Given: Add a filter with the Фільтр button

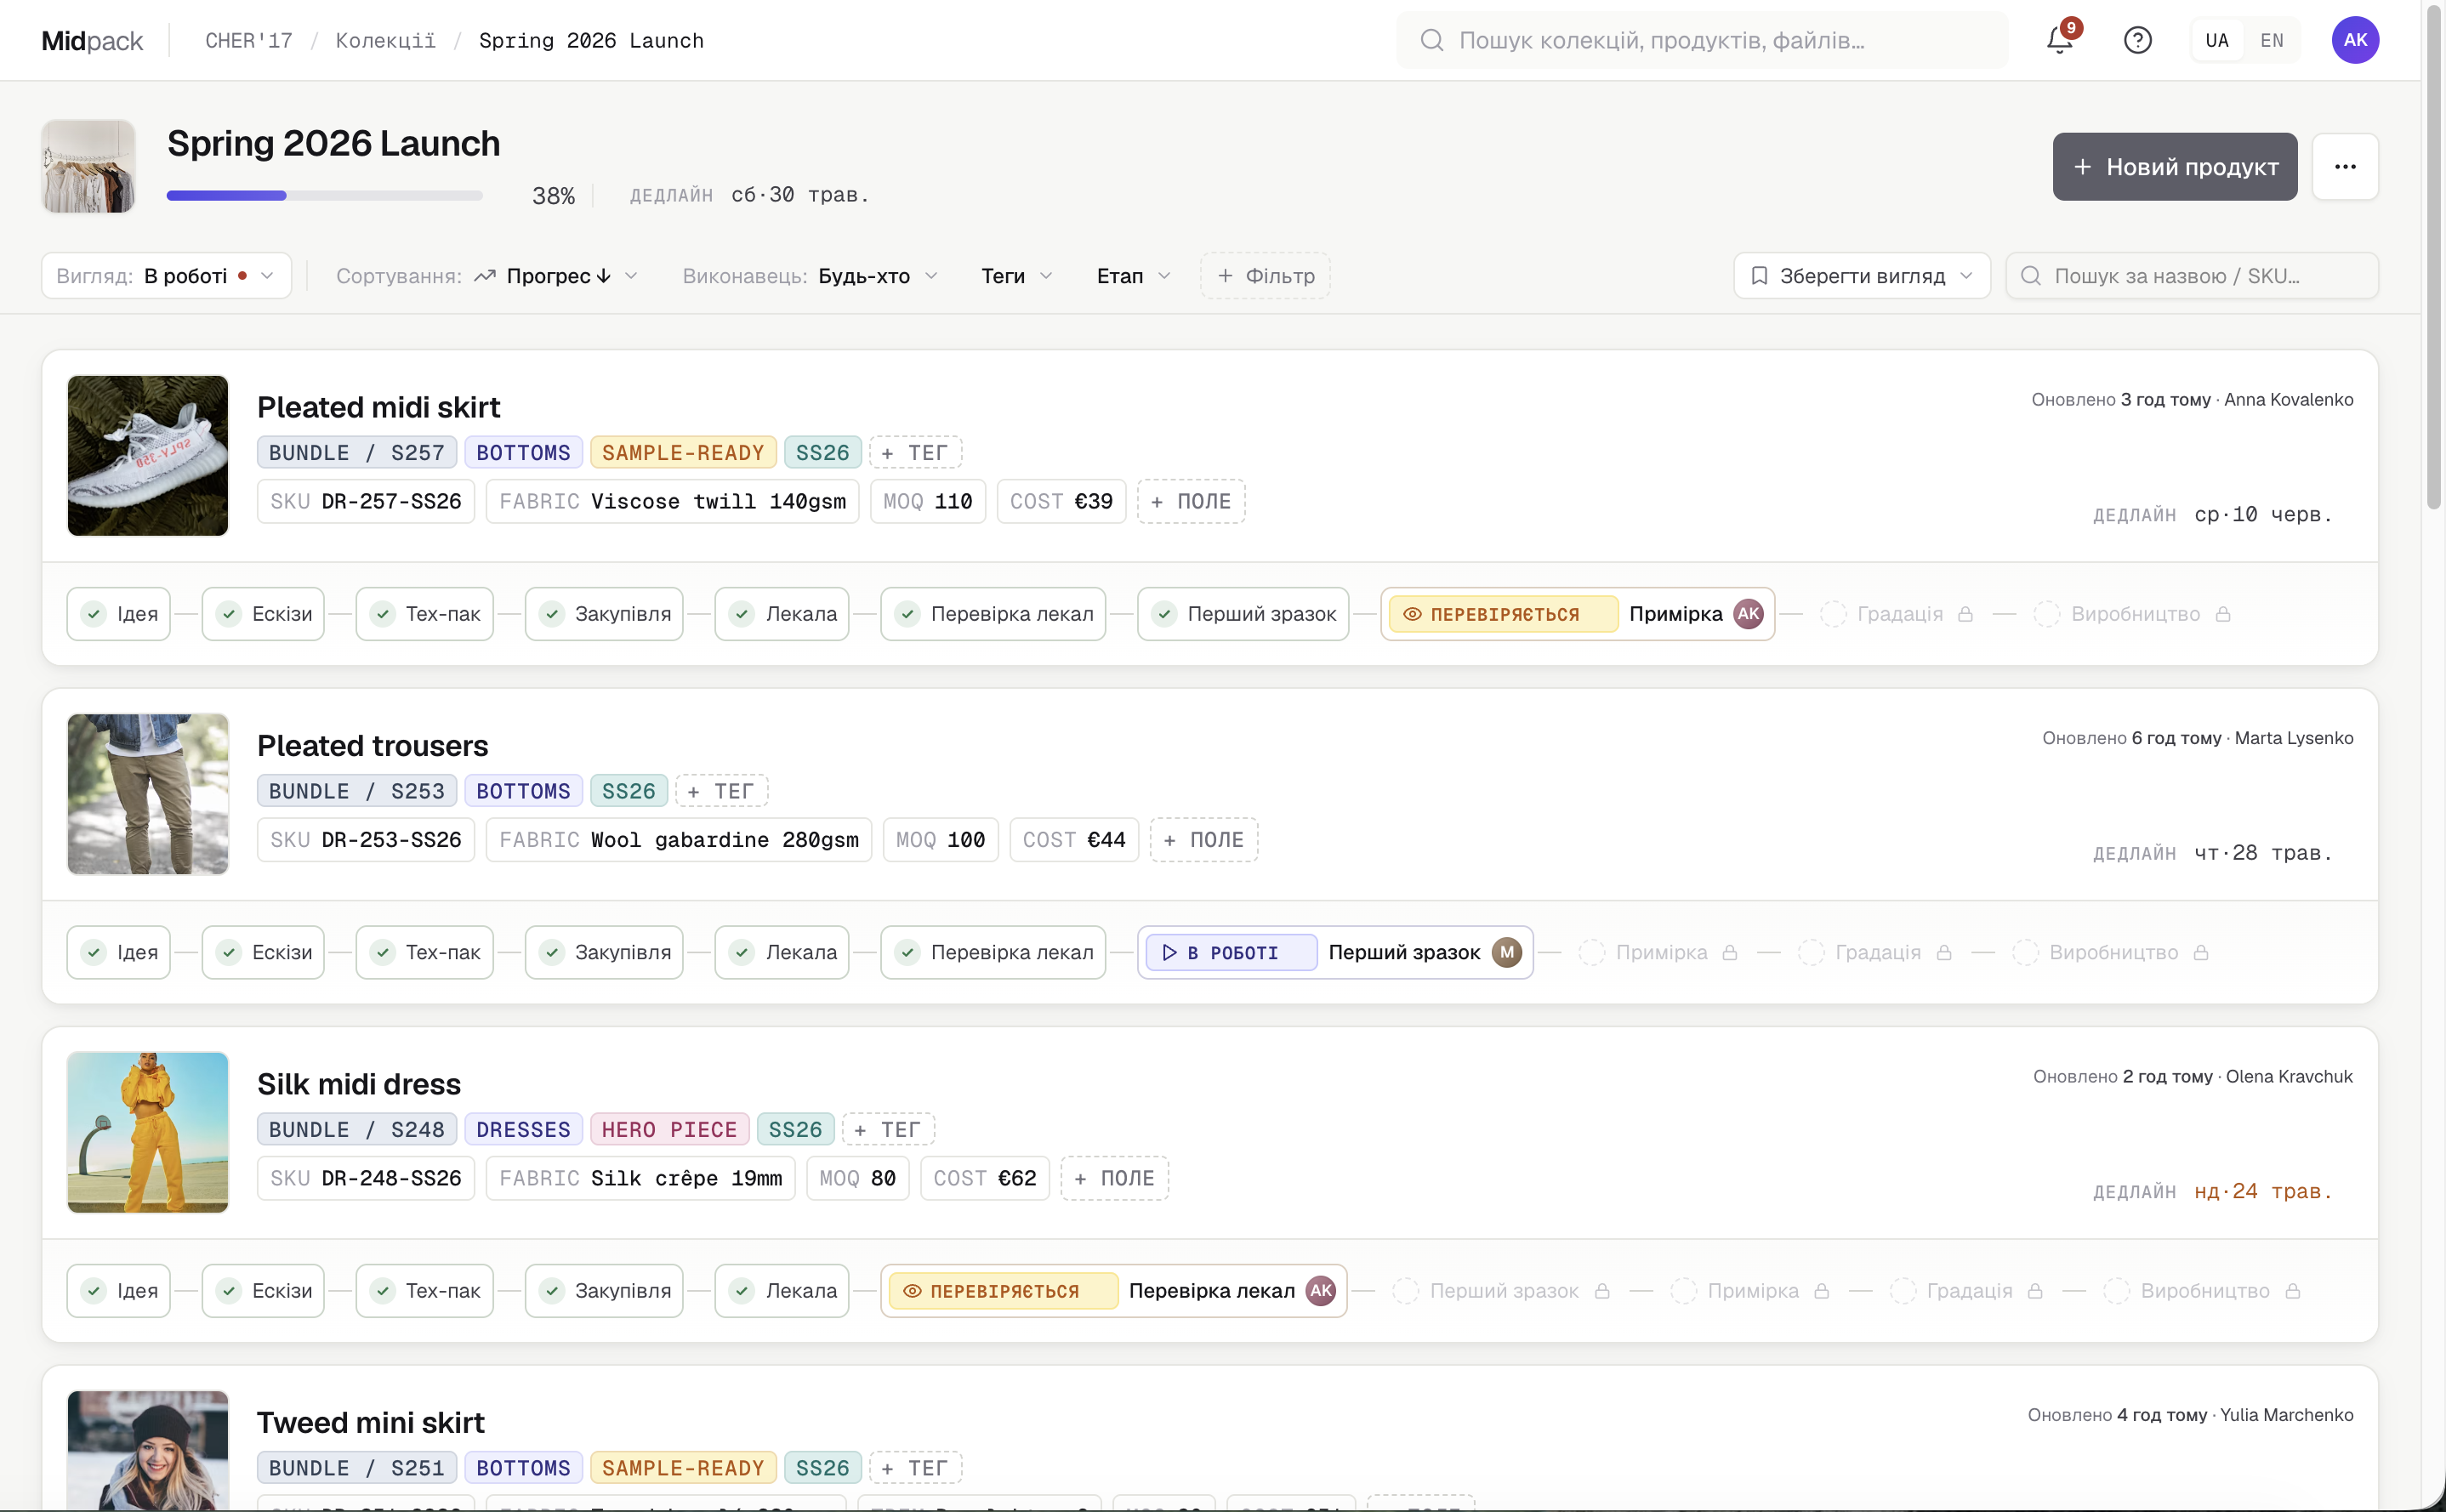Looking at the screenshot, I should click(1265, 276).
